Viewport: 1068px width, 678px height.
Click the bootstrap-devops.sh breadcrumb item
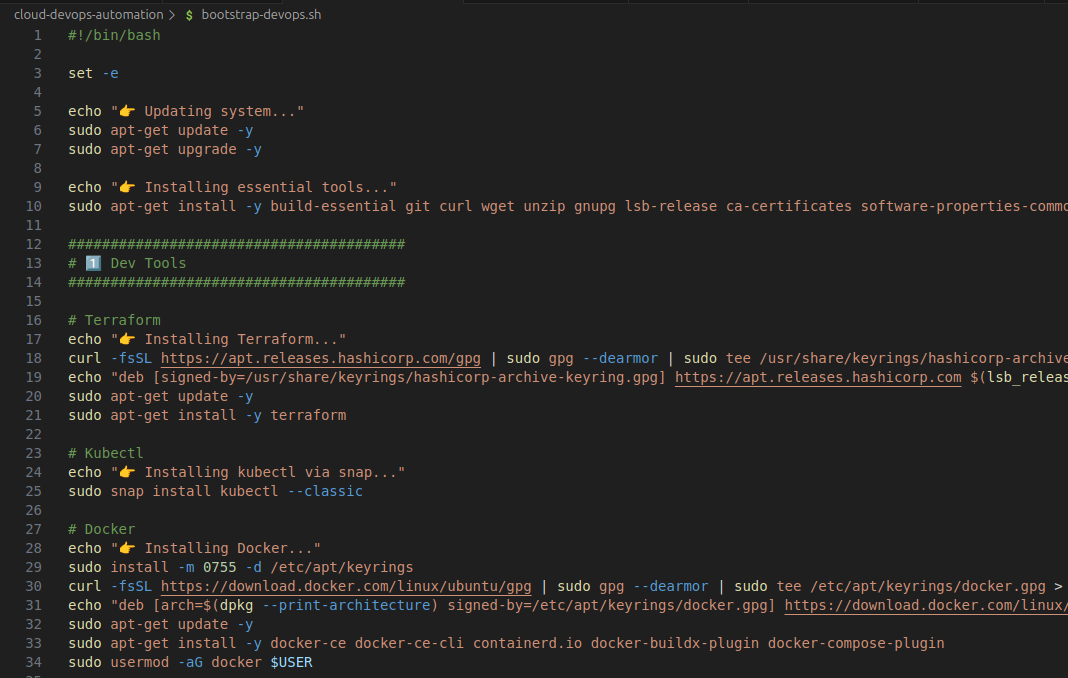point(261,14)
